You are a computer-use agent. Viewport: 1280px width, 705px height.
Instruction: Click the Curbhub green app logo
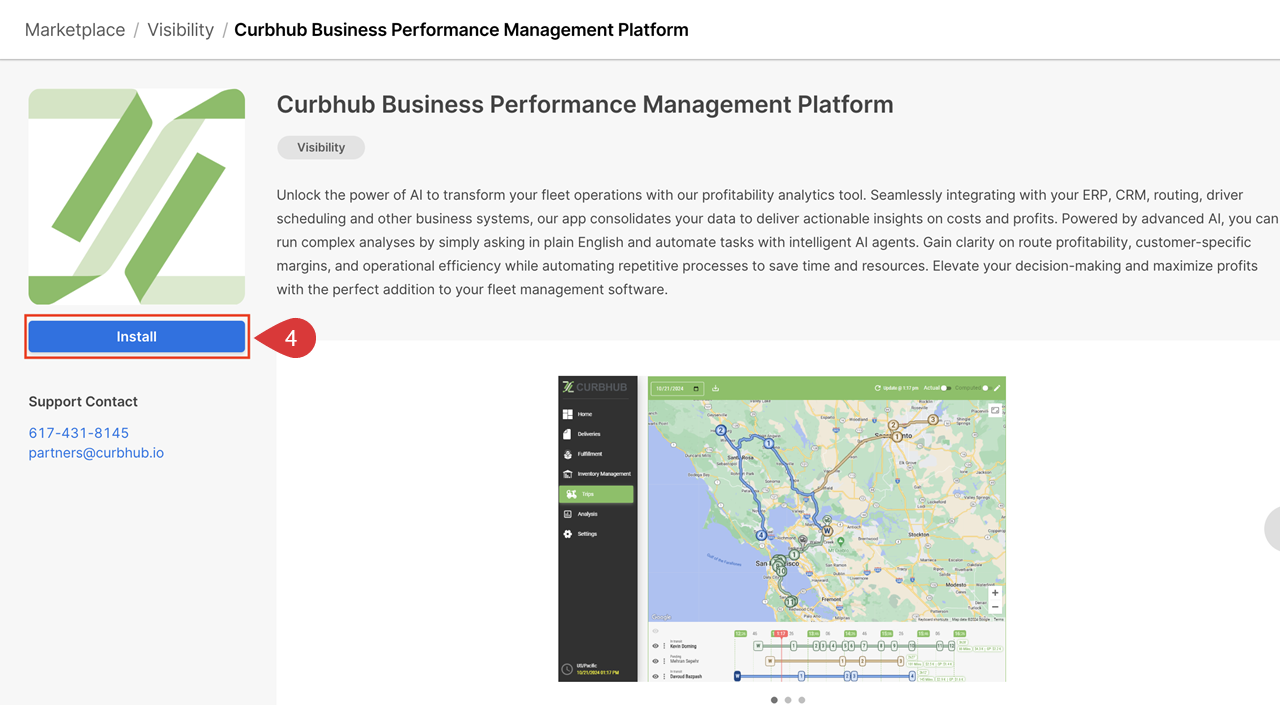point(137,196)
